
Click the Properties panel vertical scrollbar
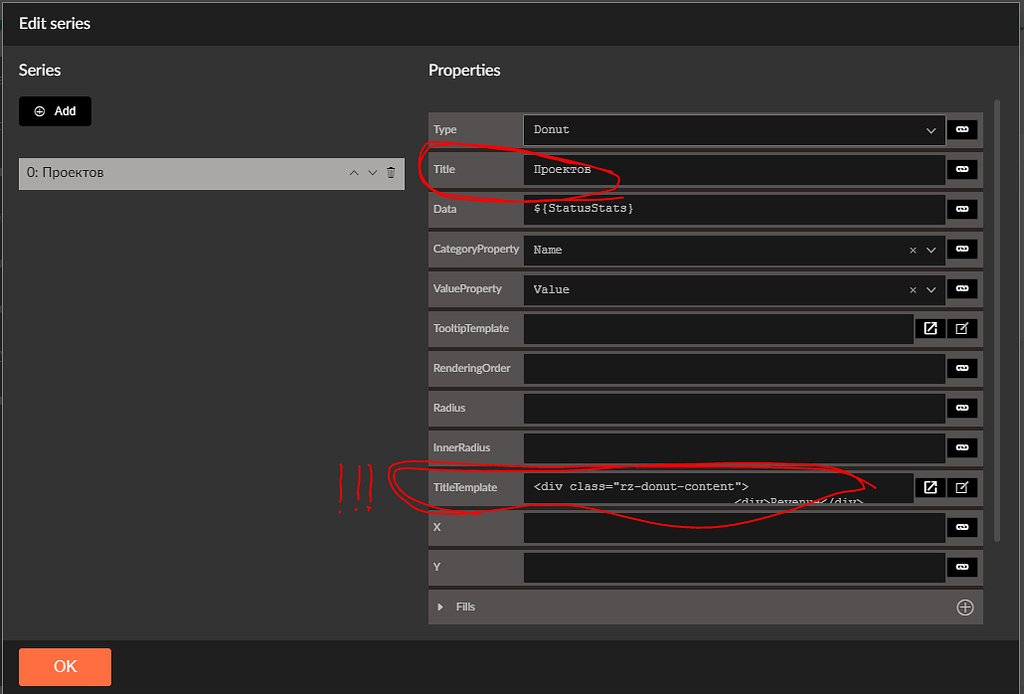[x=995, y=320]
